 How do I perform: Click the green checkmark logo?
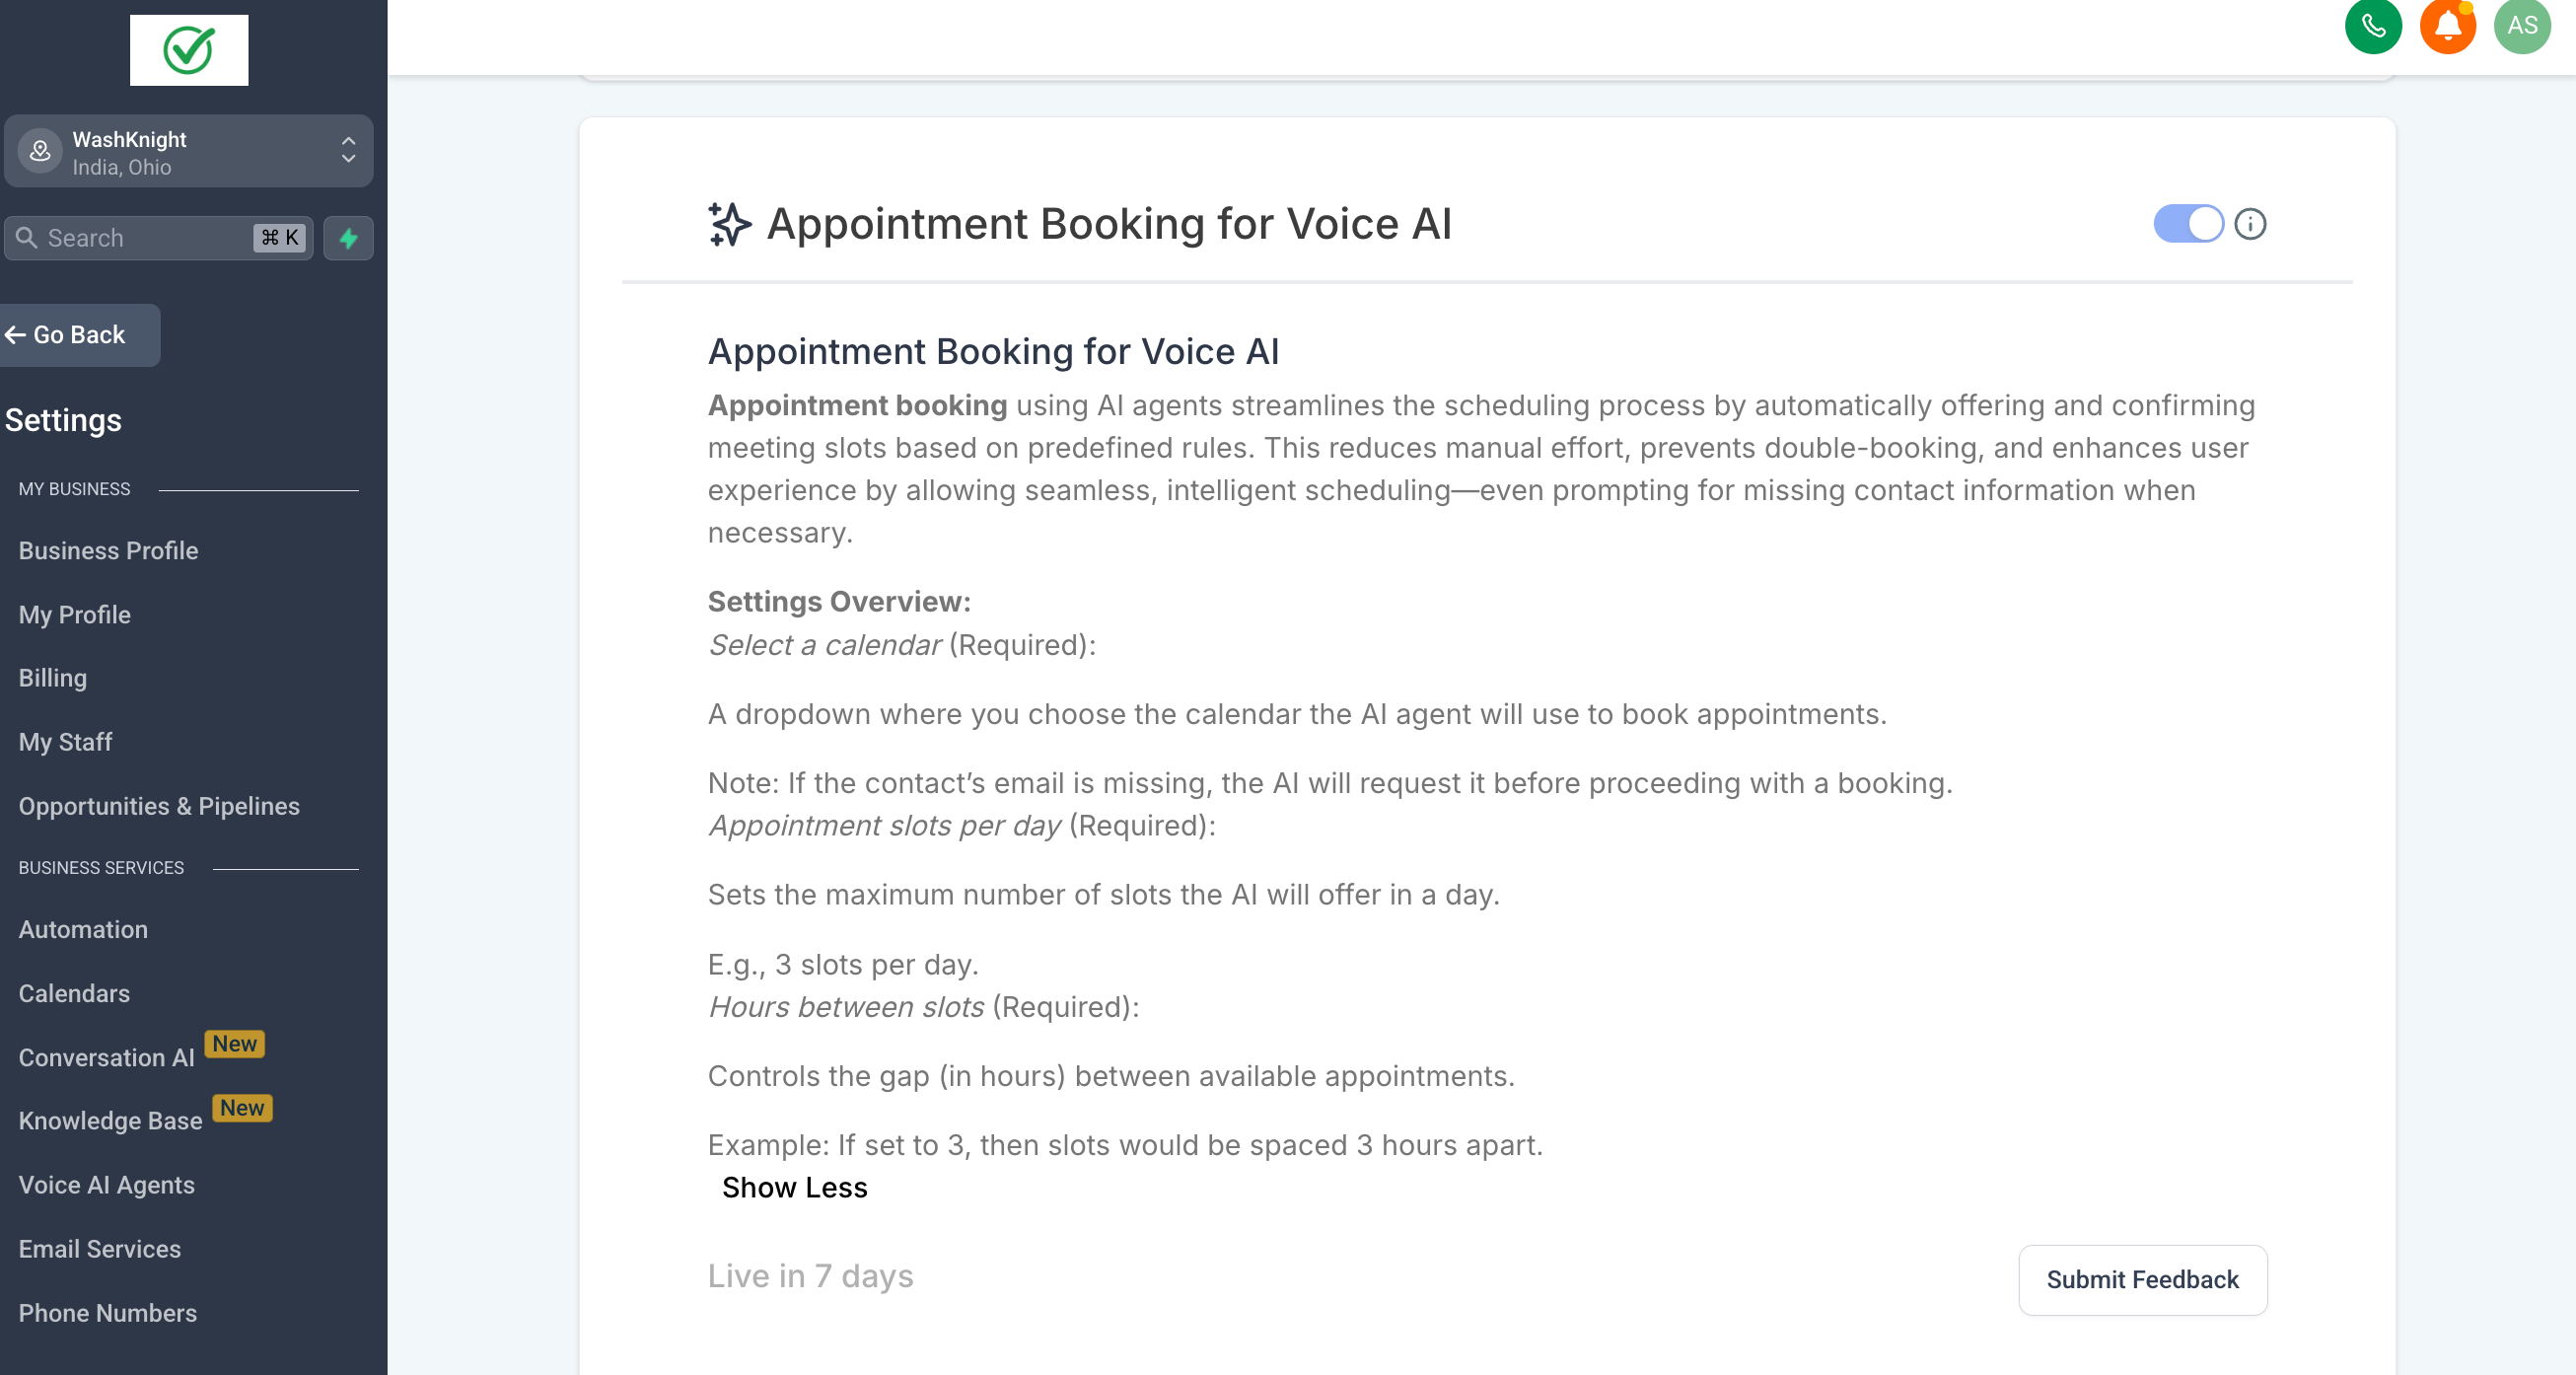click(x=189, y=50)
